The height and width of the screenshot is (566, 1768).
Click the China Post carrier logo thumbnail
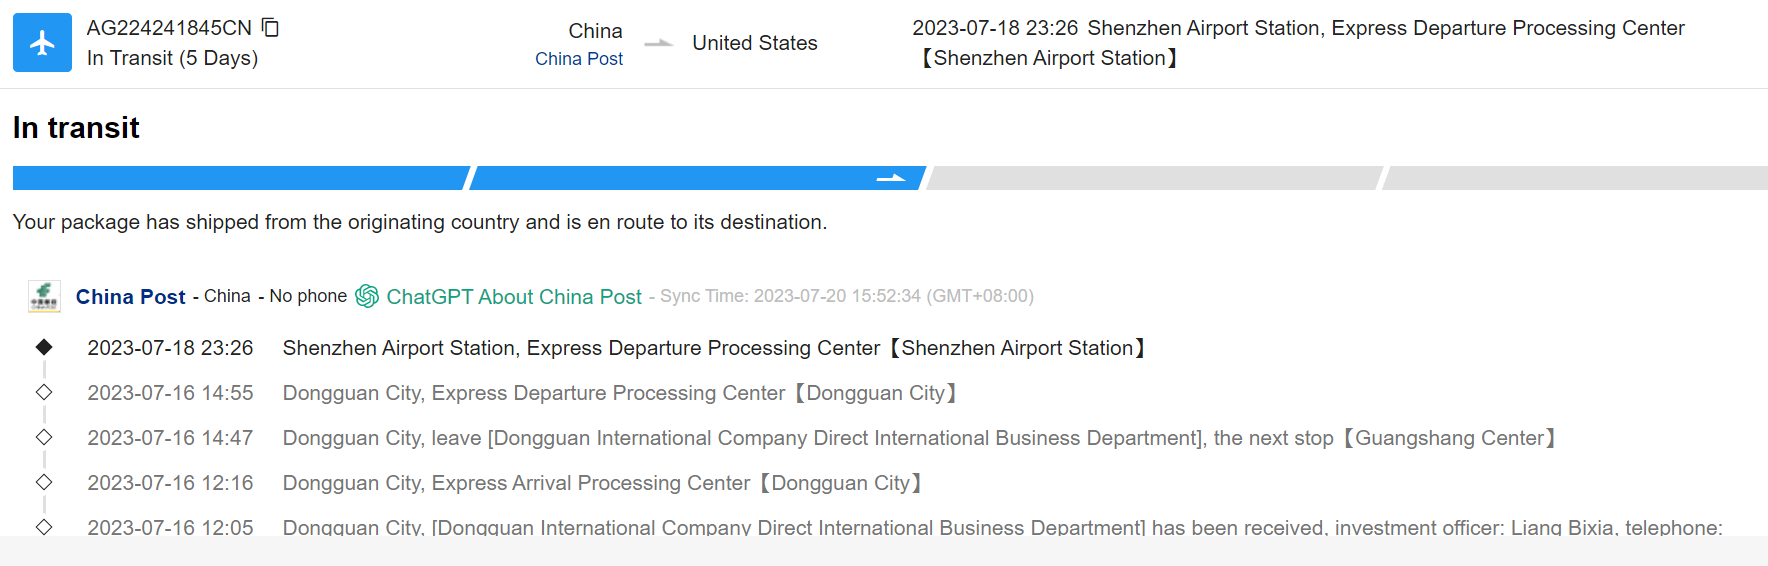(x=44, y=296)
